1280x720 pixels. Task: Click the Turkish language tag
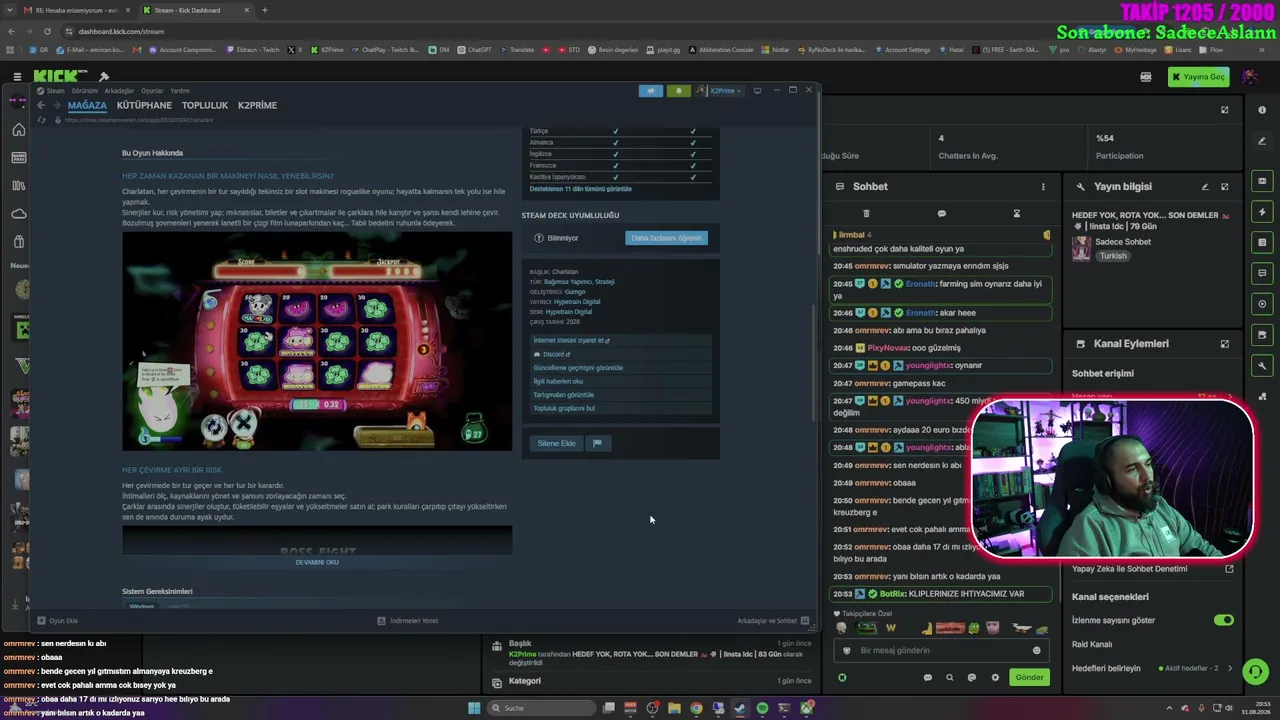1113,256
